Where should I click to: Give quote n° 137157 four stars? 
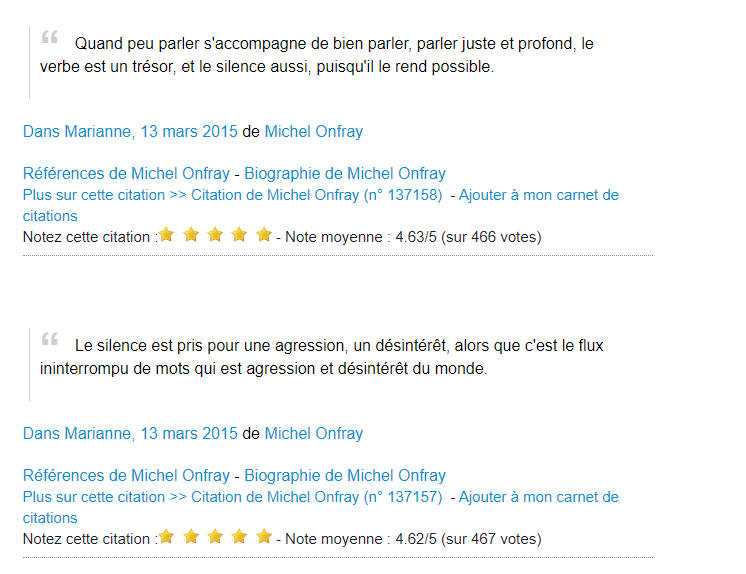(240, 537)
